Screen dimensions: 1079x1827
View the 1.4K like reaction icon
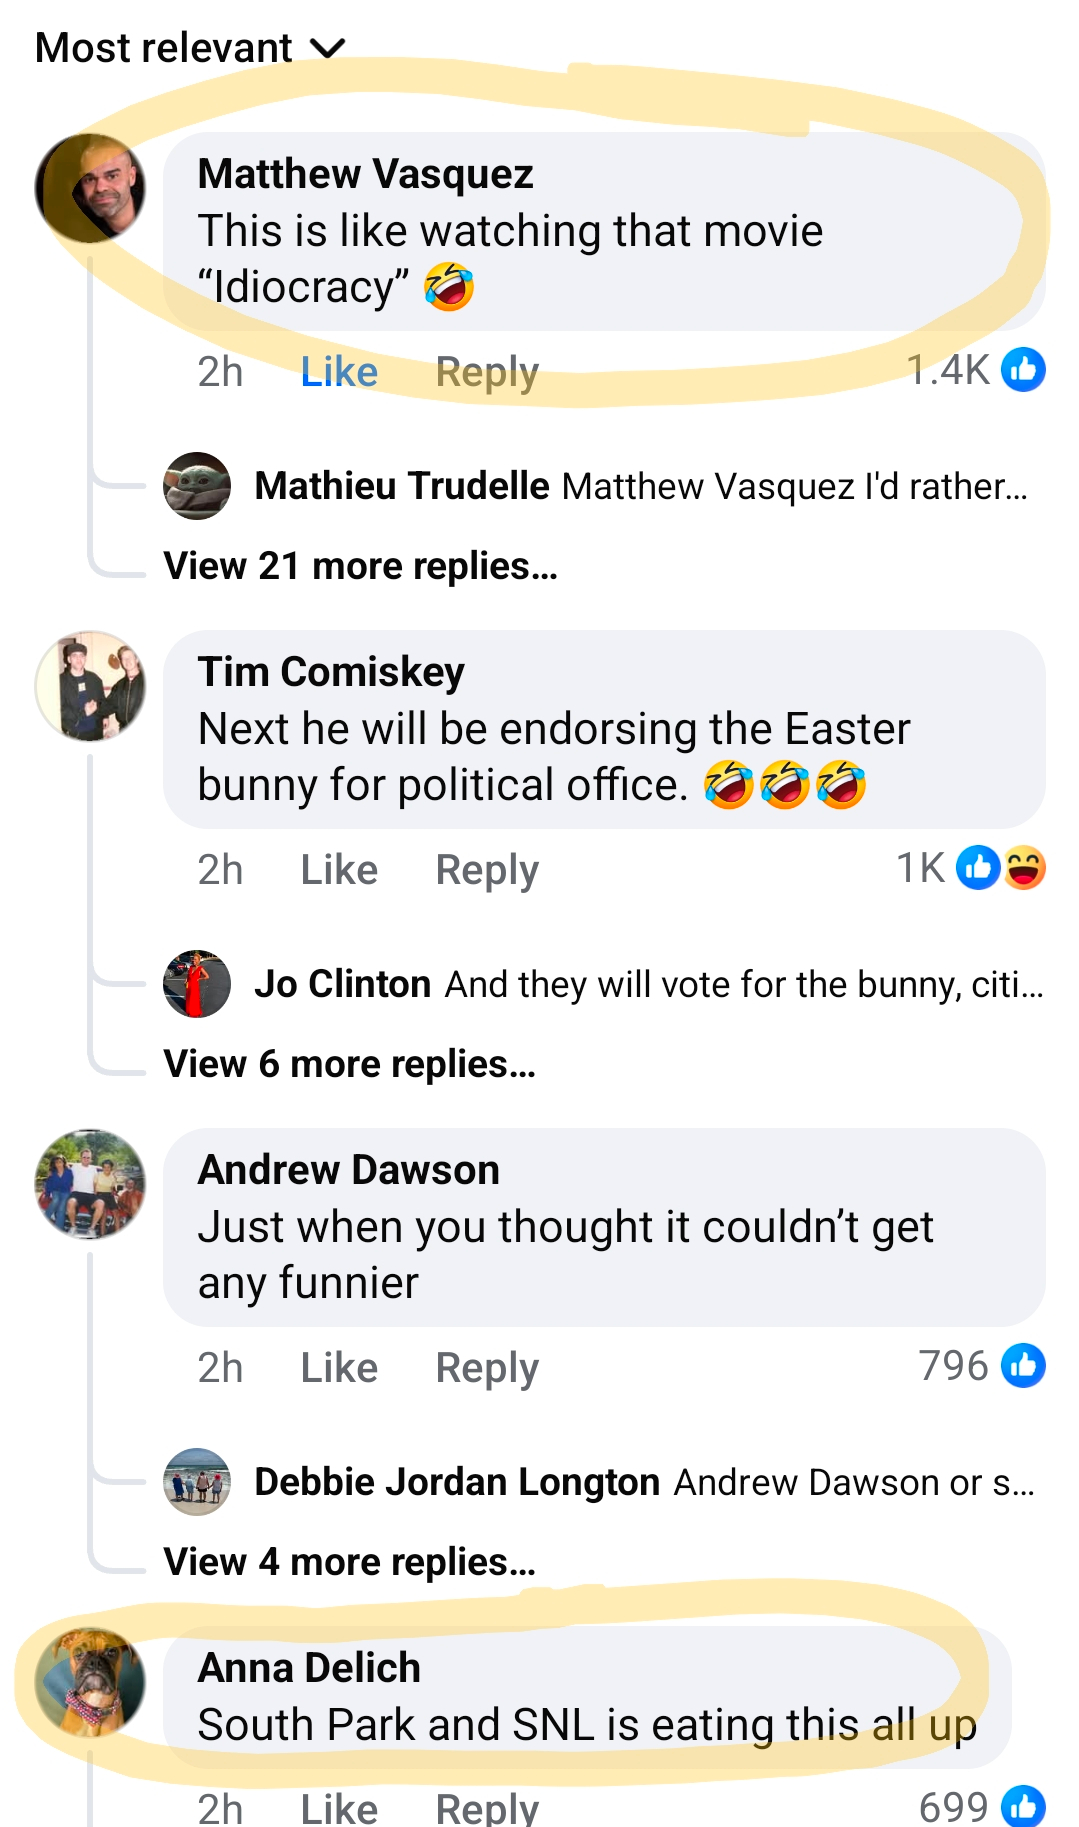pyautogui.click(x=1023, y=370)
